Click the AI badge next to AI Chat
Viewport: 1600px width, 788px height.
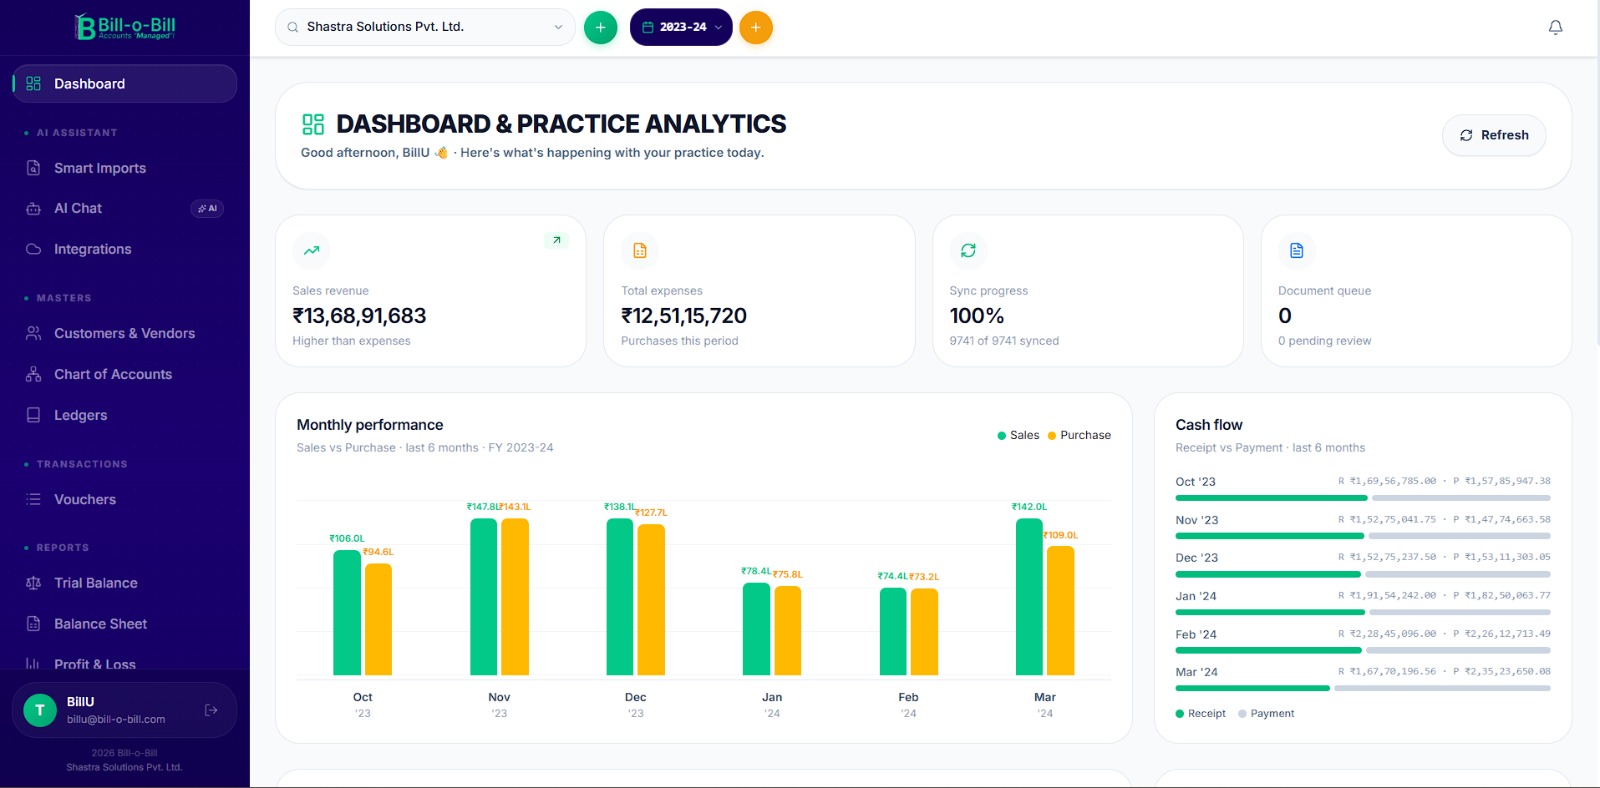(207, 208)
